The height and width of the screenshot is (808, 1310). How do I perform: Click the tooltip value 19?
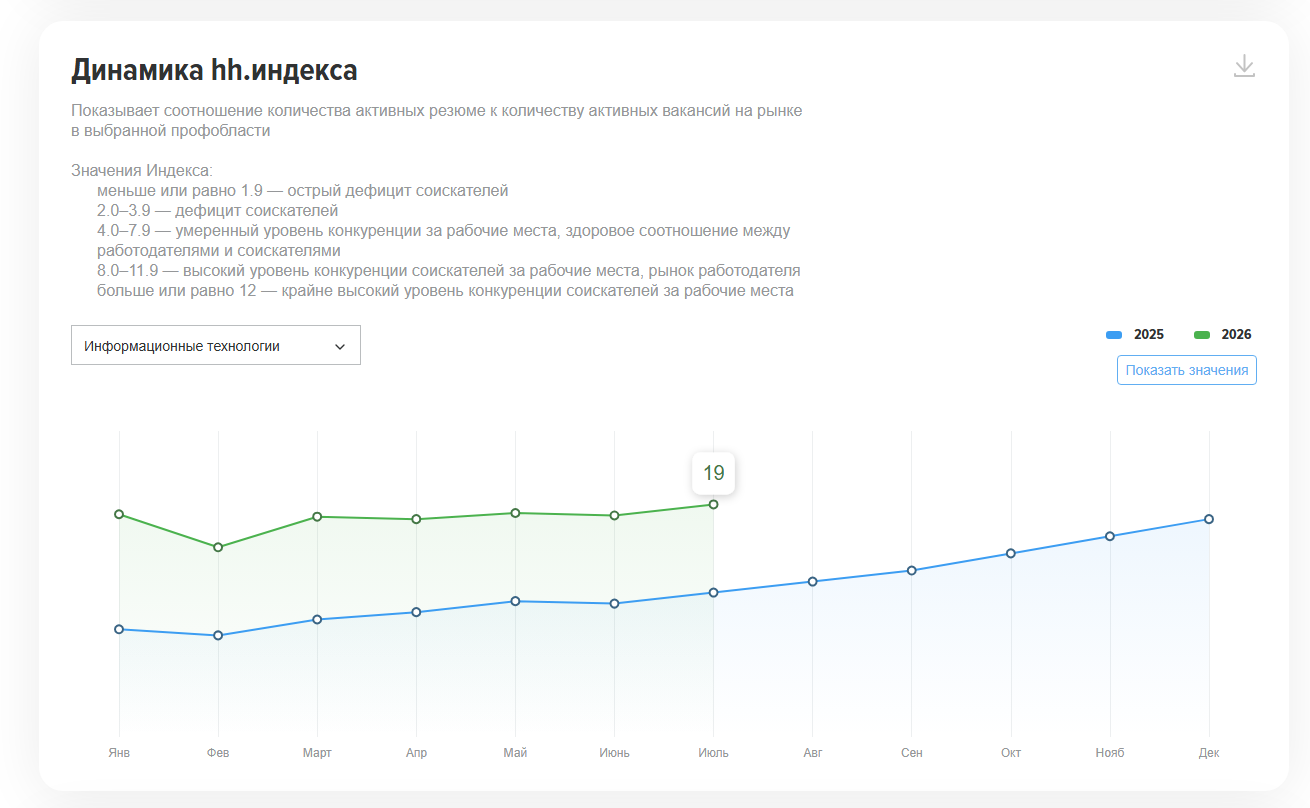point(713,473)
